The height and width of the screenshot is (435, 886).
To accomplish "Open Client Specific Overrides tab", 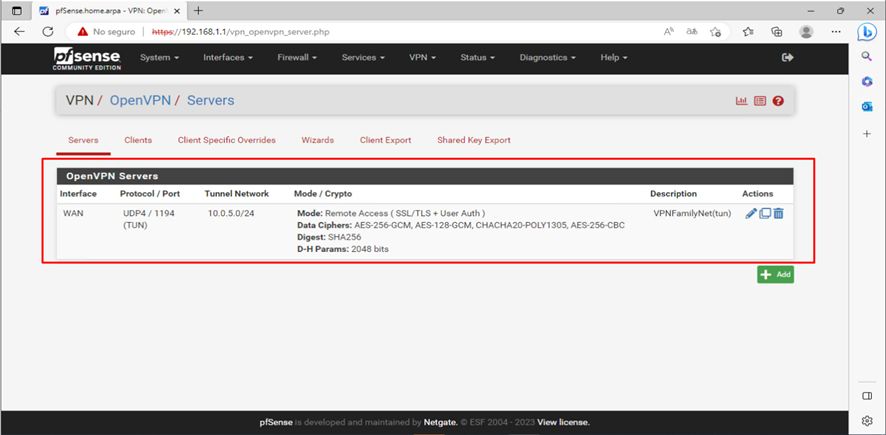I will (227, 140).
